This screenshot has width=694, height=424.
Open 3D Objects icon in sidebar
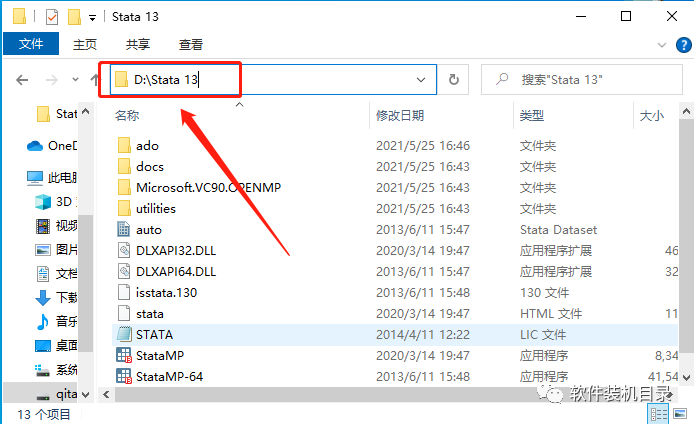(43, 202)
